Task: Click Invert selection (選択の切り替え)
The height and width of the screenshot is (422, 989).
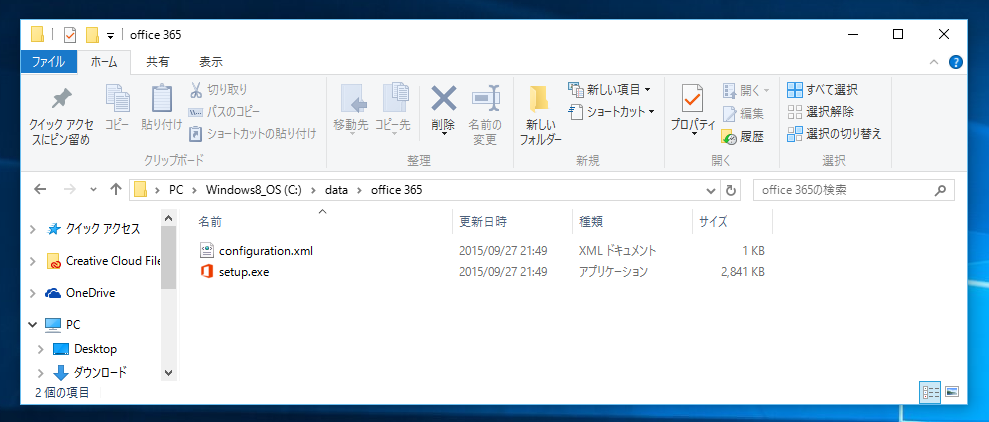Action: click(834, 134)
